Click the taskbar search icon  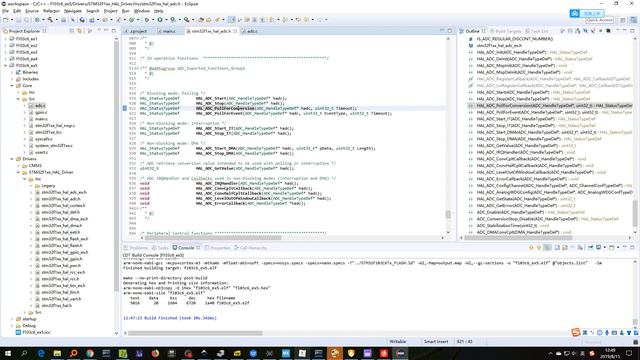coord(24,353)
